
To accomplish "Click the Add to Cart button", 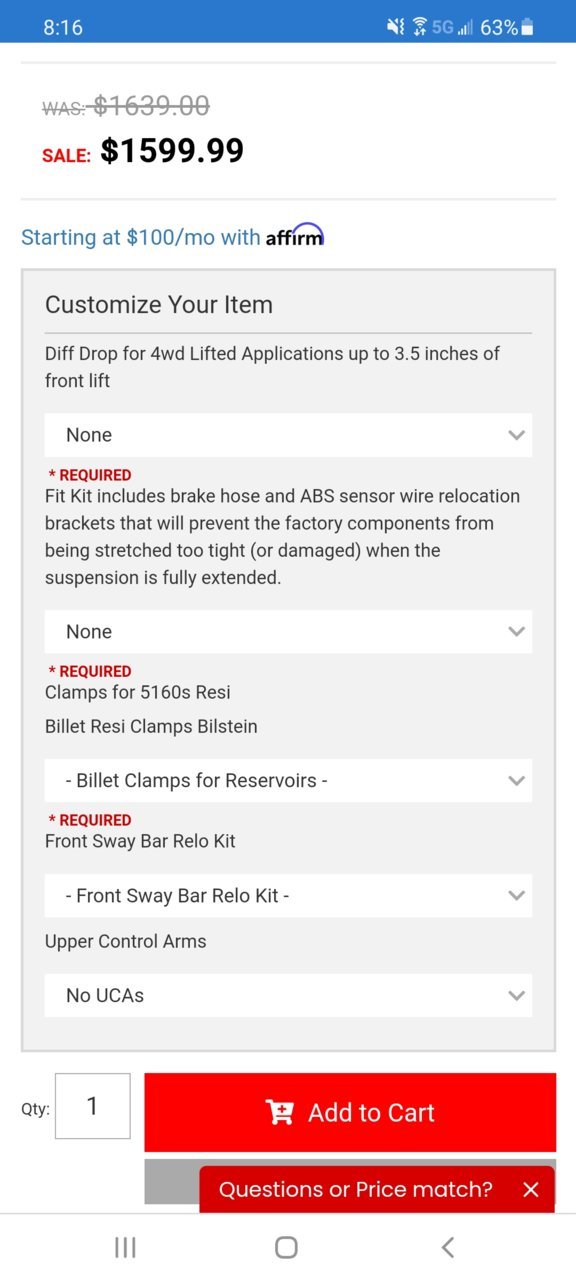I will tap(350, 1112).
